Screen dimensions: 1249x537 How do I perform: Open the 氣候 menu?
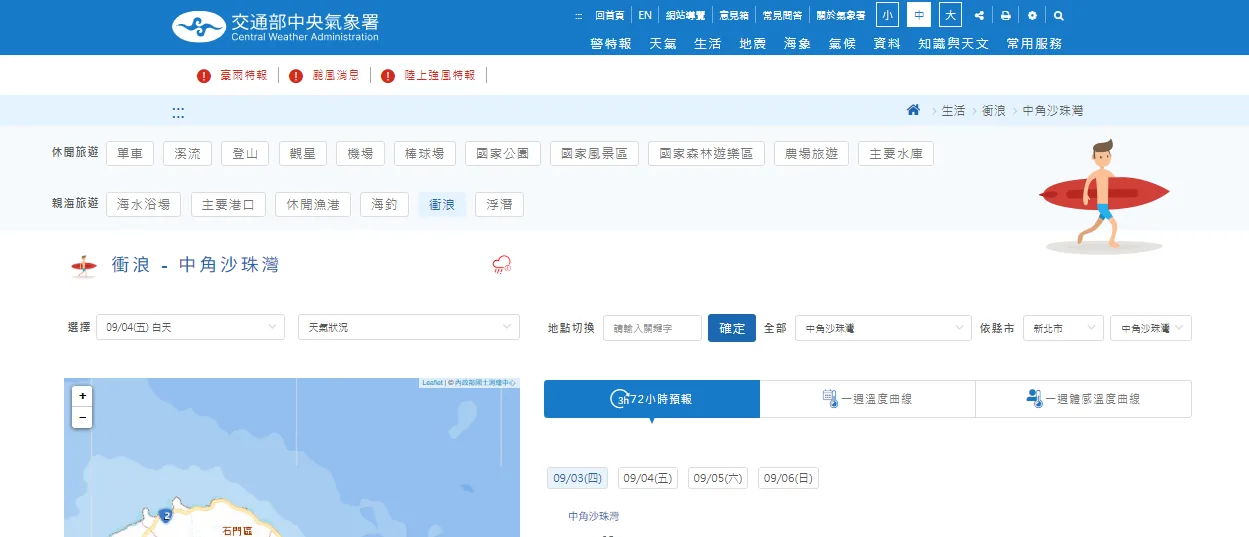pyautogui.click(x=842, y=44)
